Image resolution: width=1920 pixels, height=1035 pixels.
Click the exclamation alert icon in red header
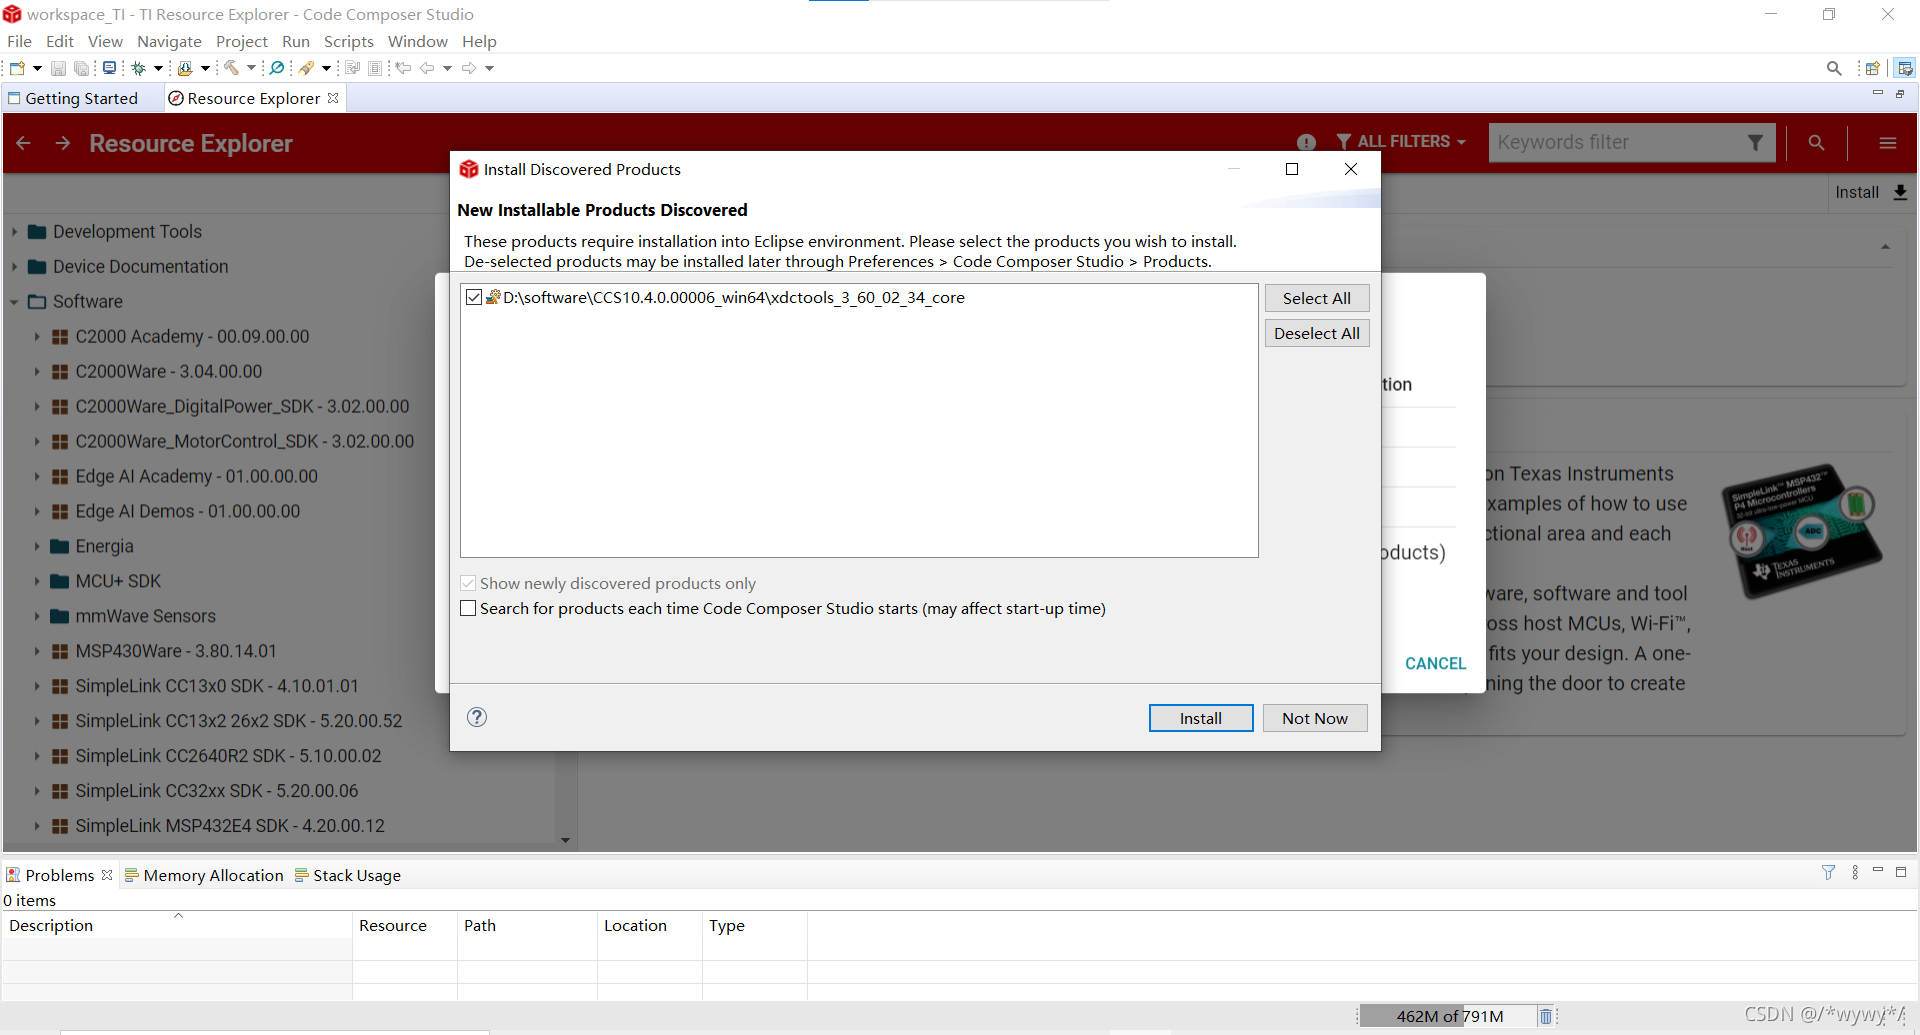click(1306, 142)
